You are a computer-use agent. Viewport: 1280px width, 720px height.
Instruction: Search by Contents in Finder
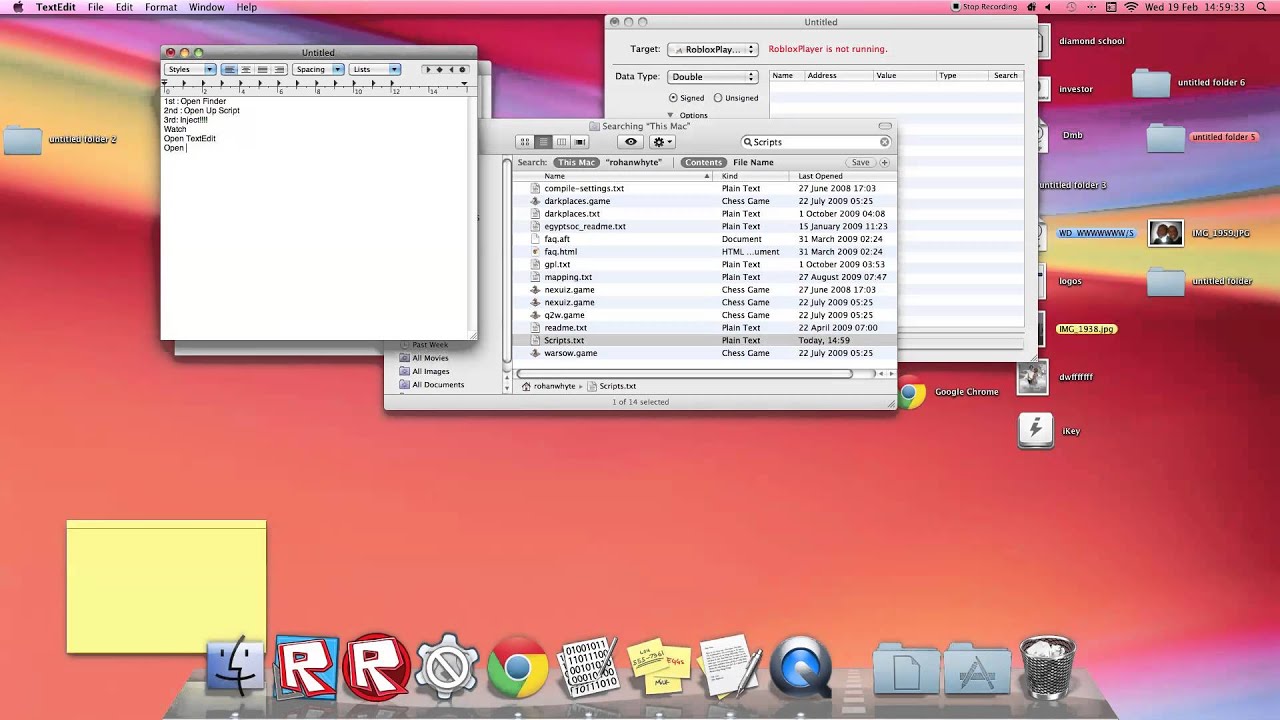pyautogui.click(x=703, y=162)
